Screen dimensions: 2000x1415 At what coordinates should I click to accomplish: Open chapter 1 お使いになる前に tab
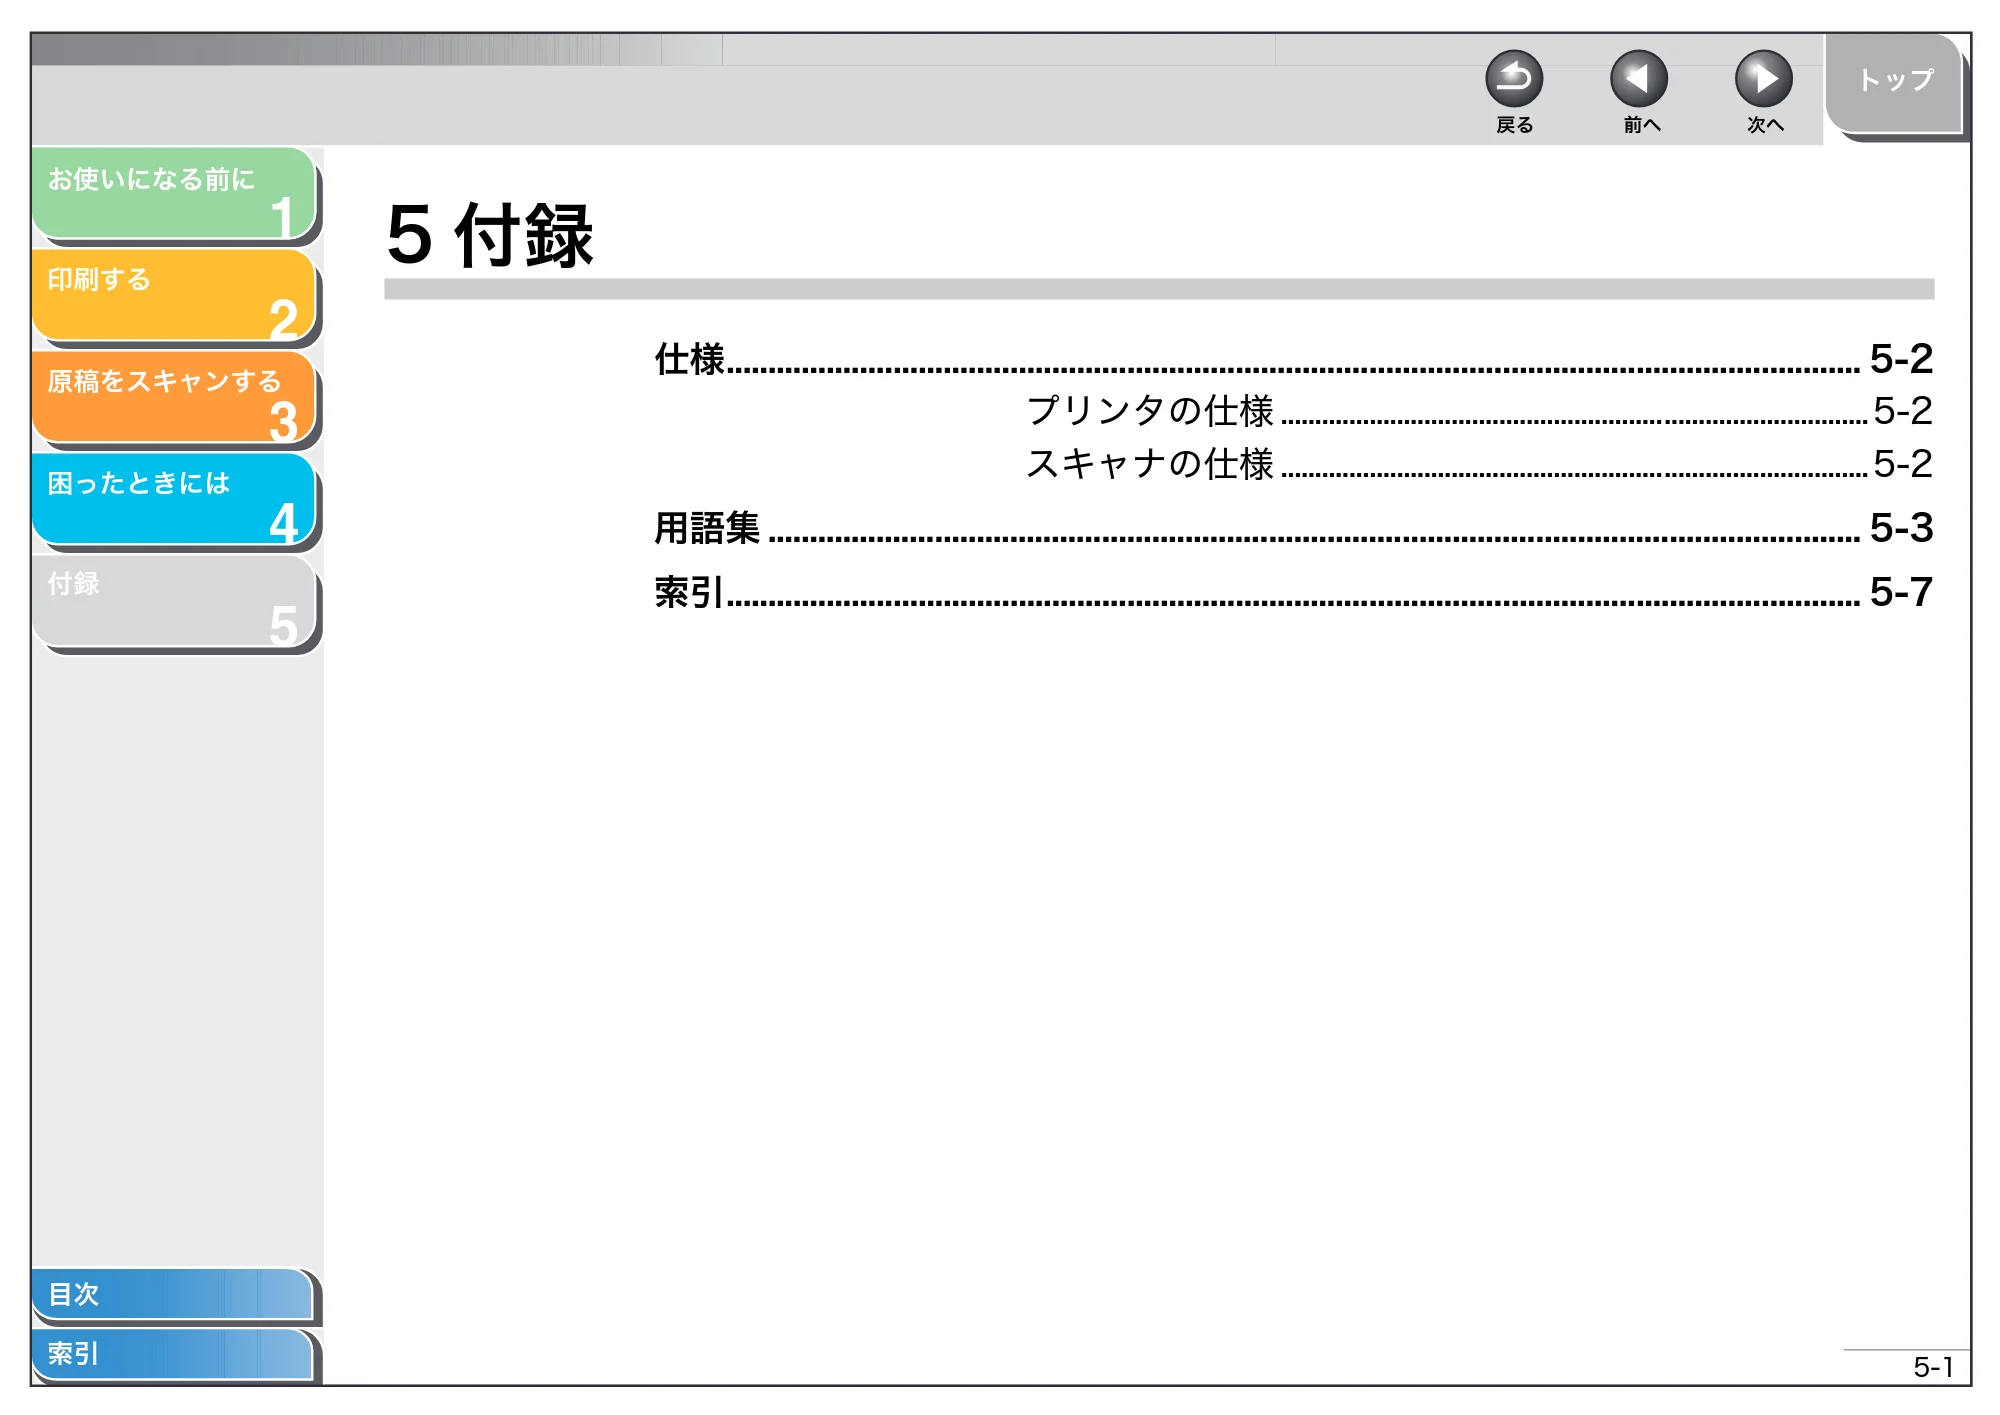click(x=175, y=194)
